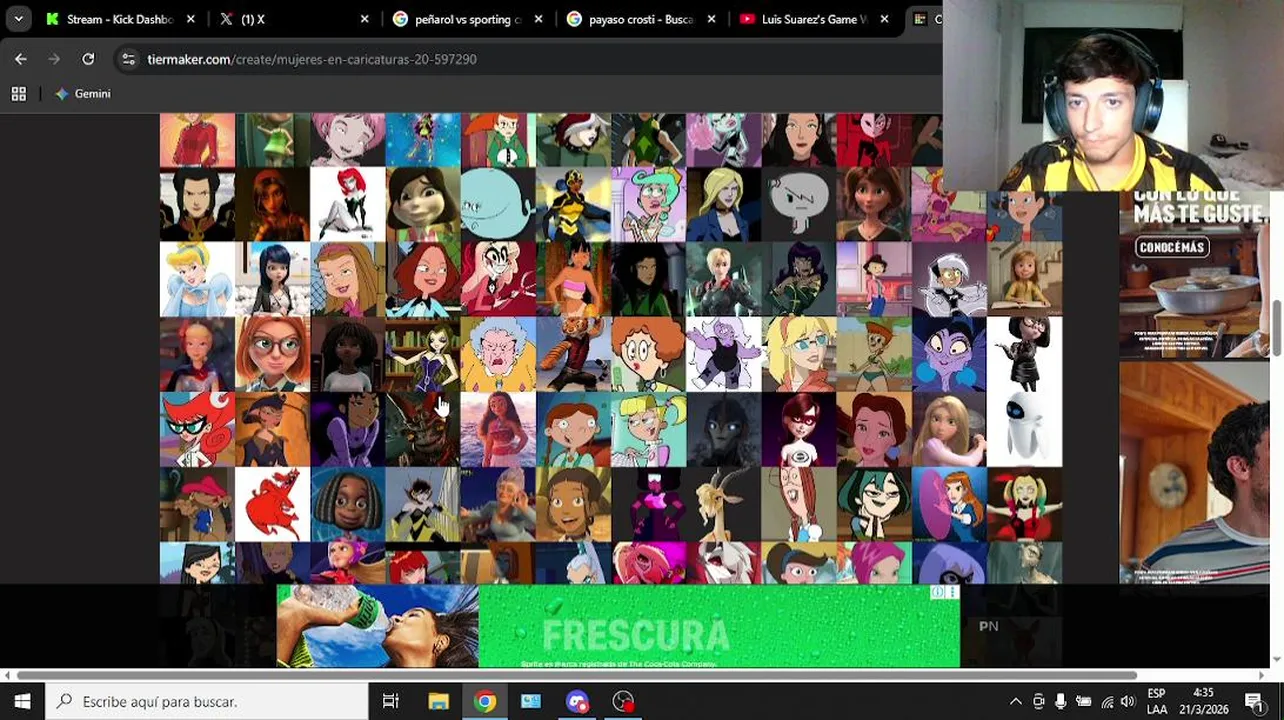The width and height of the screenshot is (1284, 720).
Task: Switch the ESP LAA input language
Action: 1157,702
